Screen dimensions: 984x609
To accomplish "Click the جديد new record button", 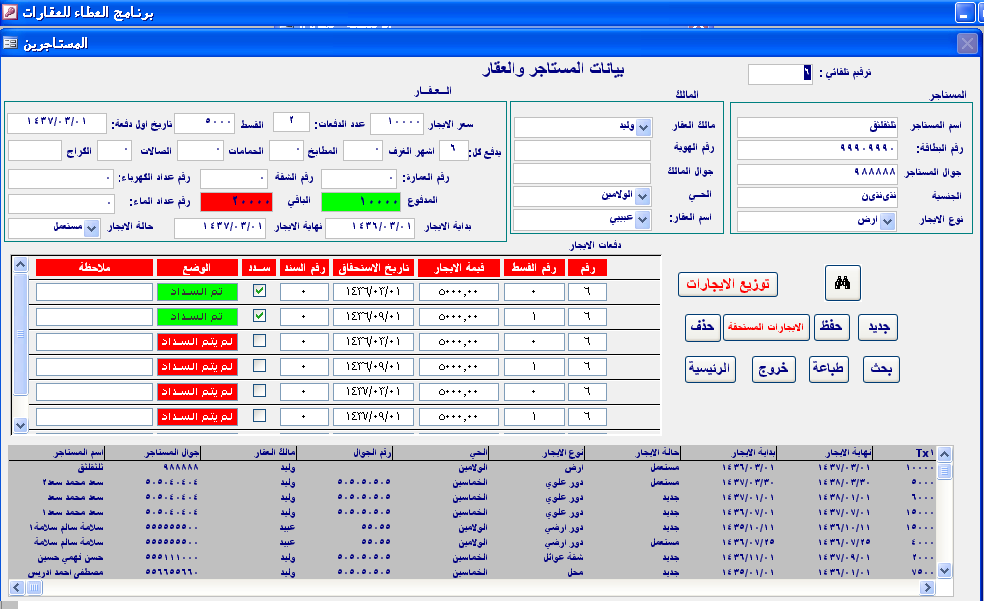I will [x=880, y=327].
